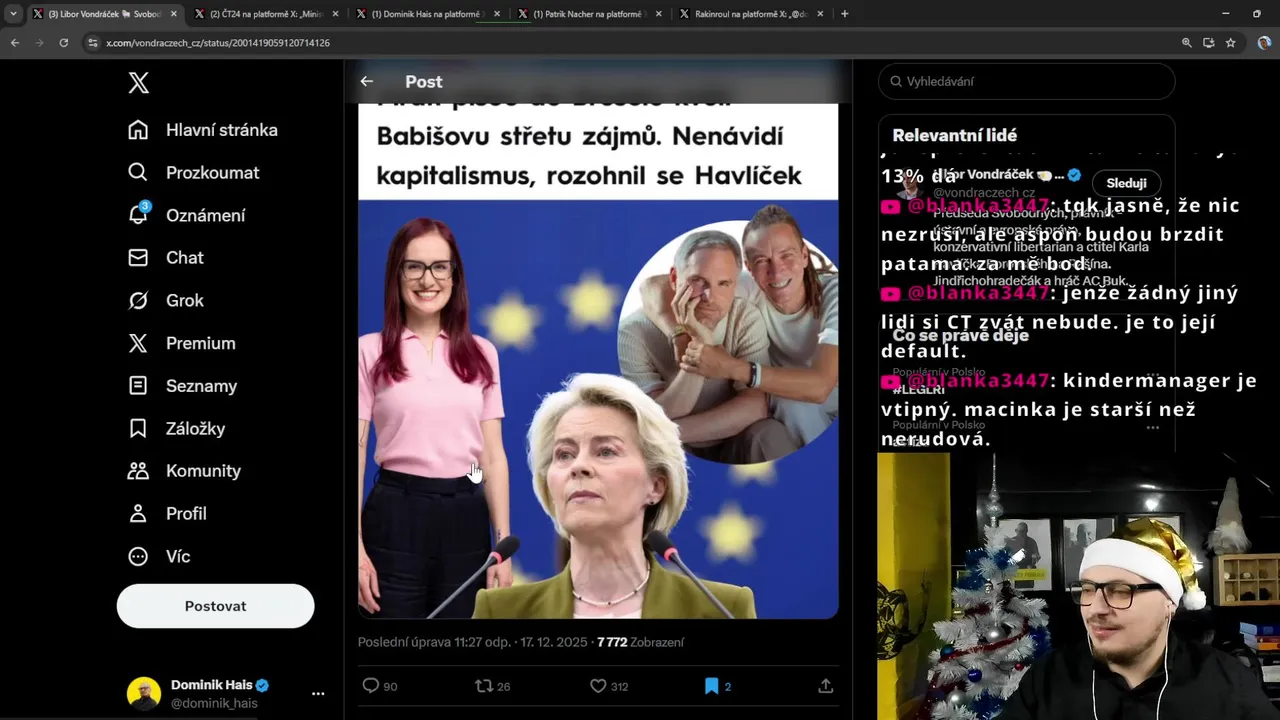Click the @dominik_hais handle
This screenshot has height=720, width=1280.
coord(214,703)
